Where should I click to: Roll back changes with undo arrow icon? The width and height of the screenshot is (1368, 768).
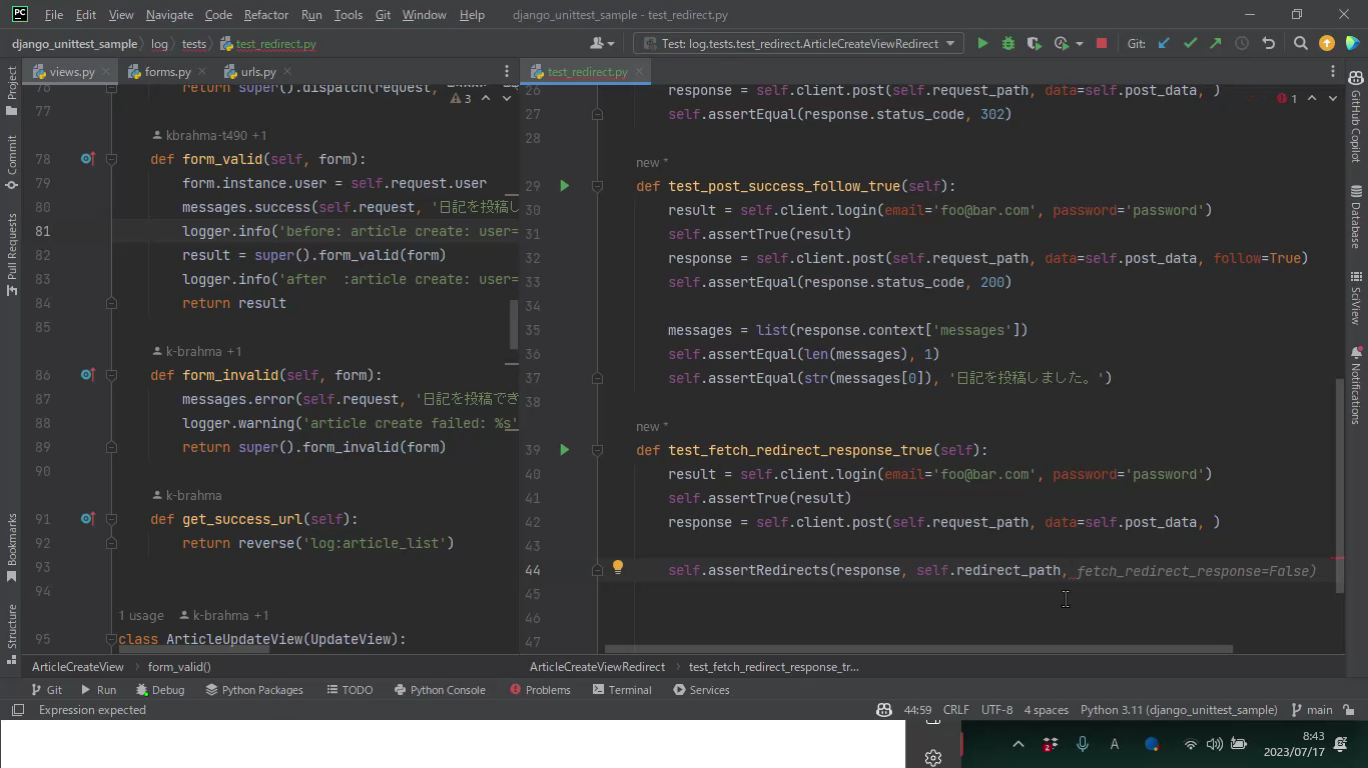click(1268, 43)
